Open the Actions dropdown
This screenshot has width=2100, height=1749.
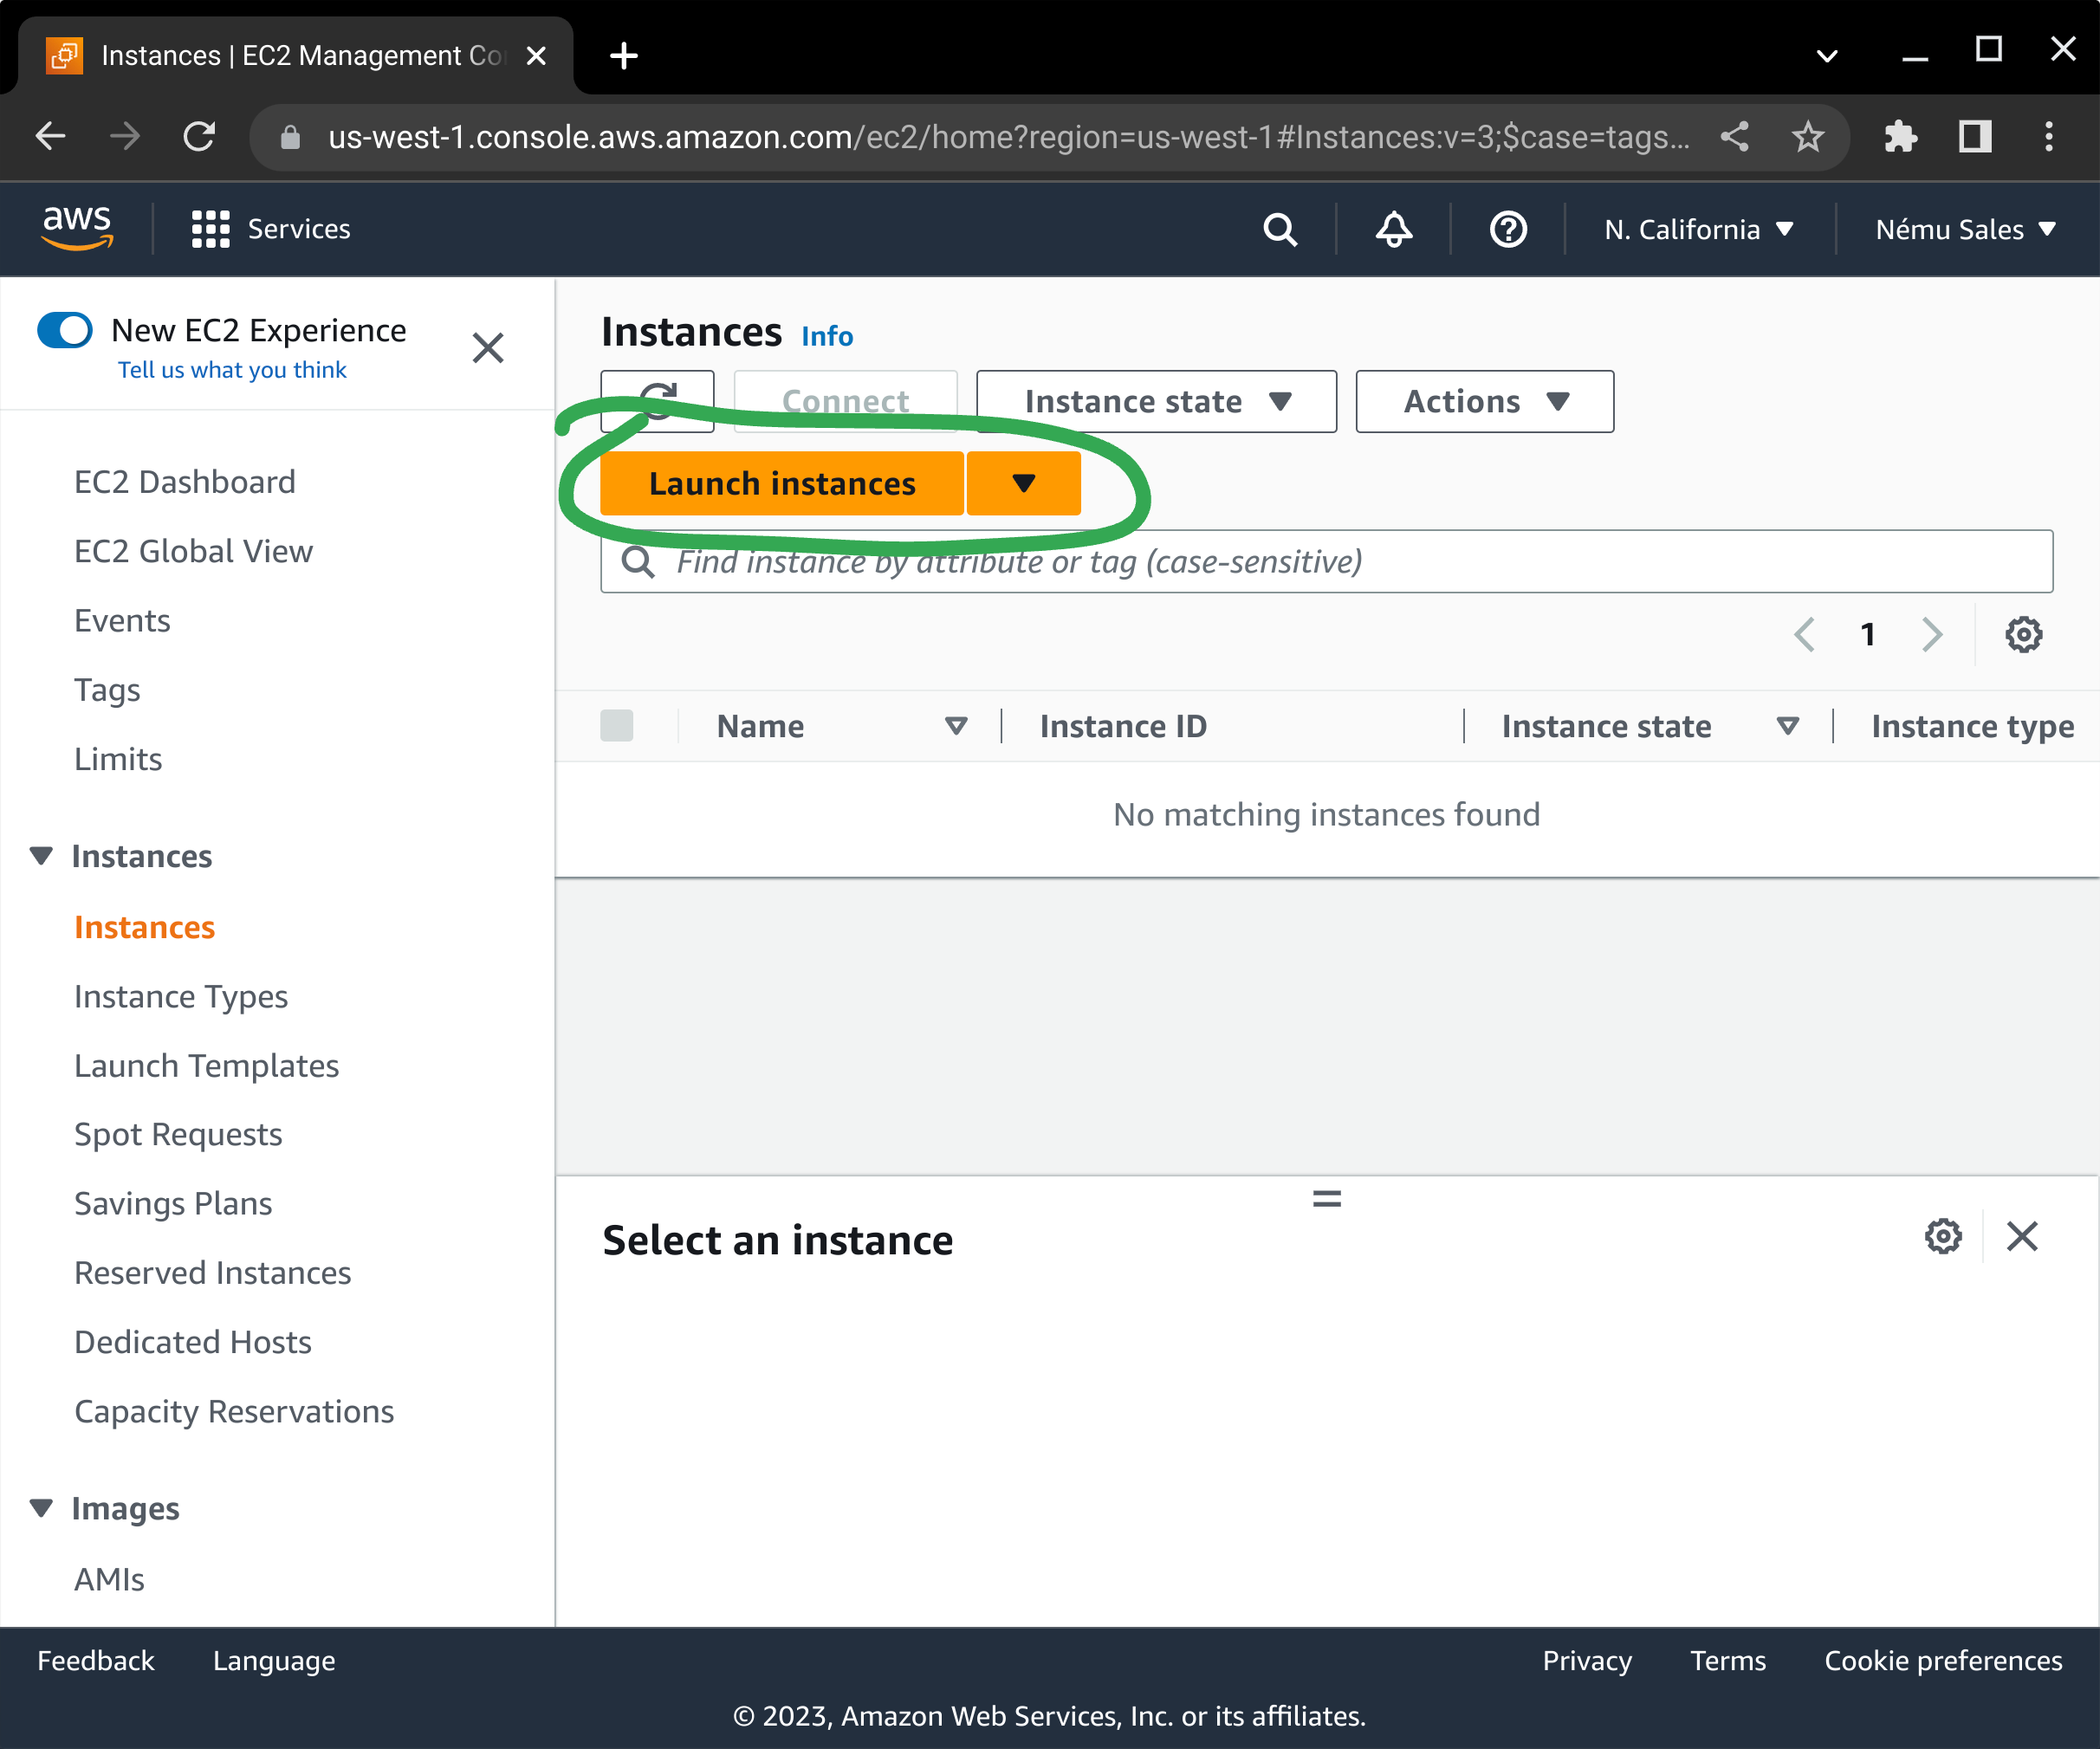point(1484,401)
